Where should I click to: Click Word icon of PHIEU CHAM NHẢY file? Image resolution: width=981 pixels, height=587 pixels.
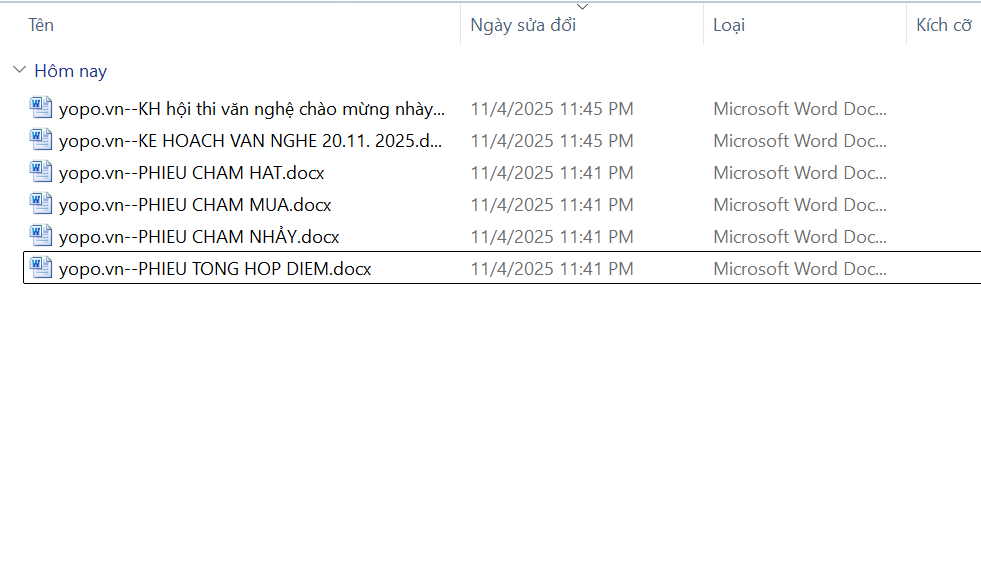coord(41,236)
